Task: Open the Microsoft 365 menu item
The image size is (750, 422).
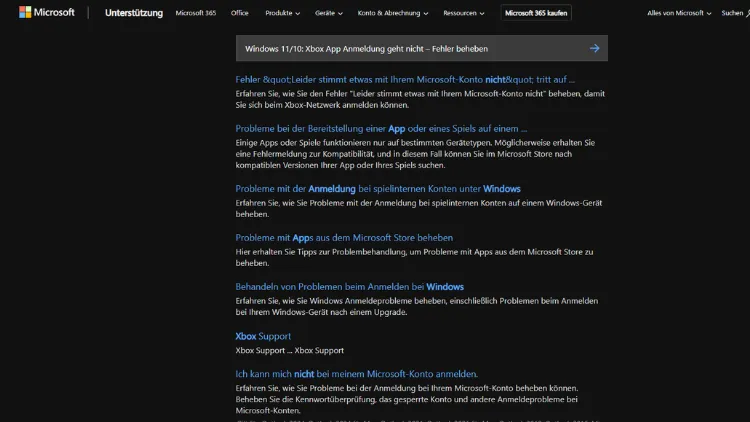Action: click(x=196, y=13)
